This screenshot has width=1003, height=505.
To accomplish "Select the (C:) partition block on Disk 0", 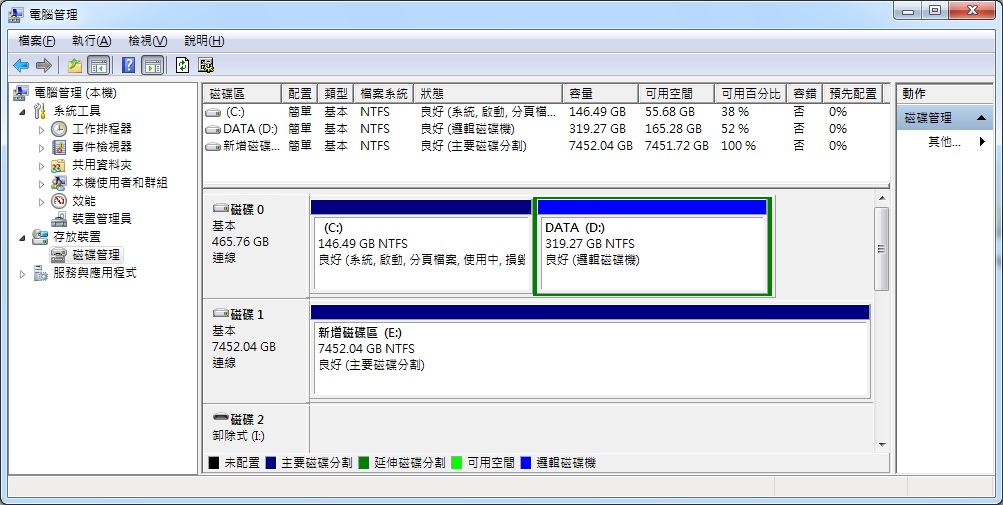I will [x=422, y=247].
